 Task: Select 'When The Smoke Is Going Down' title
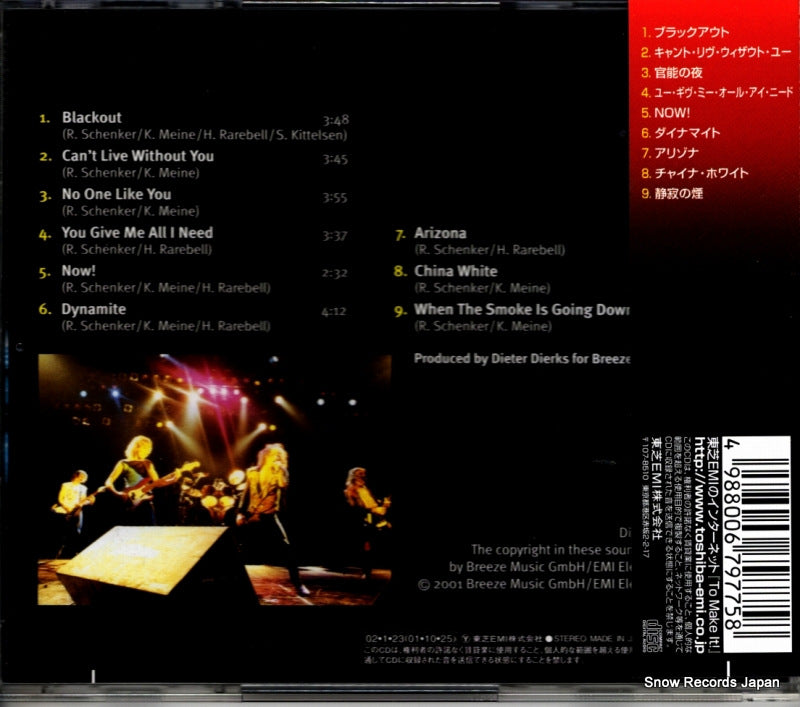pyautogui.click(x=522, y=309)
